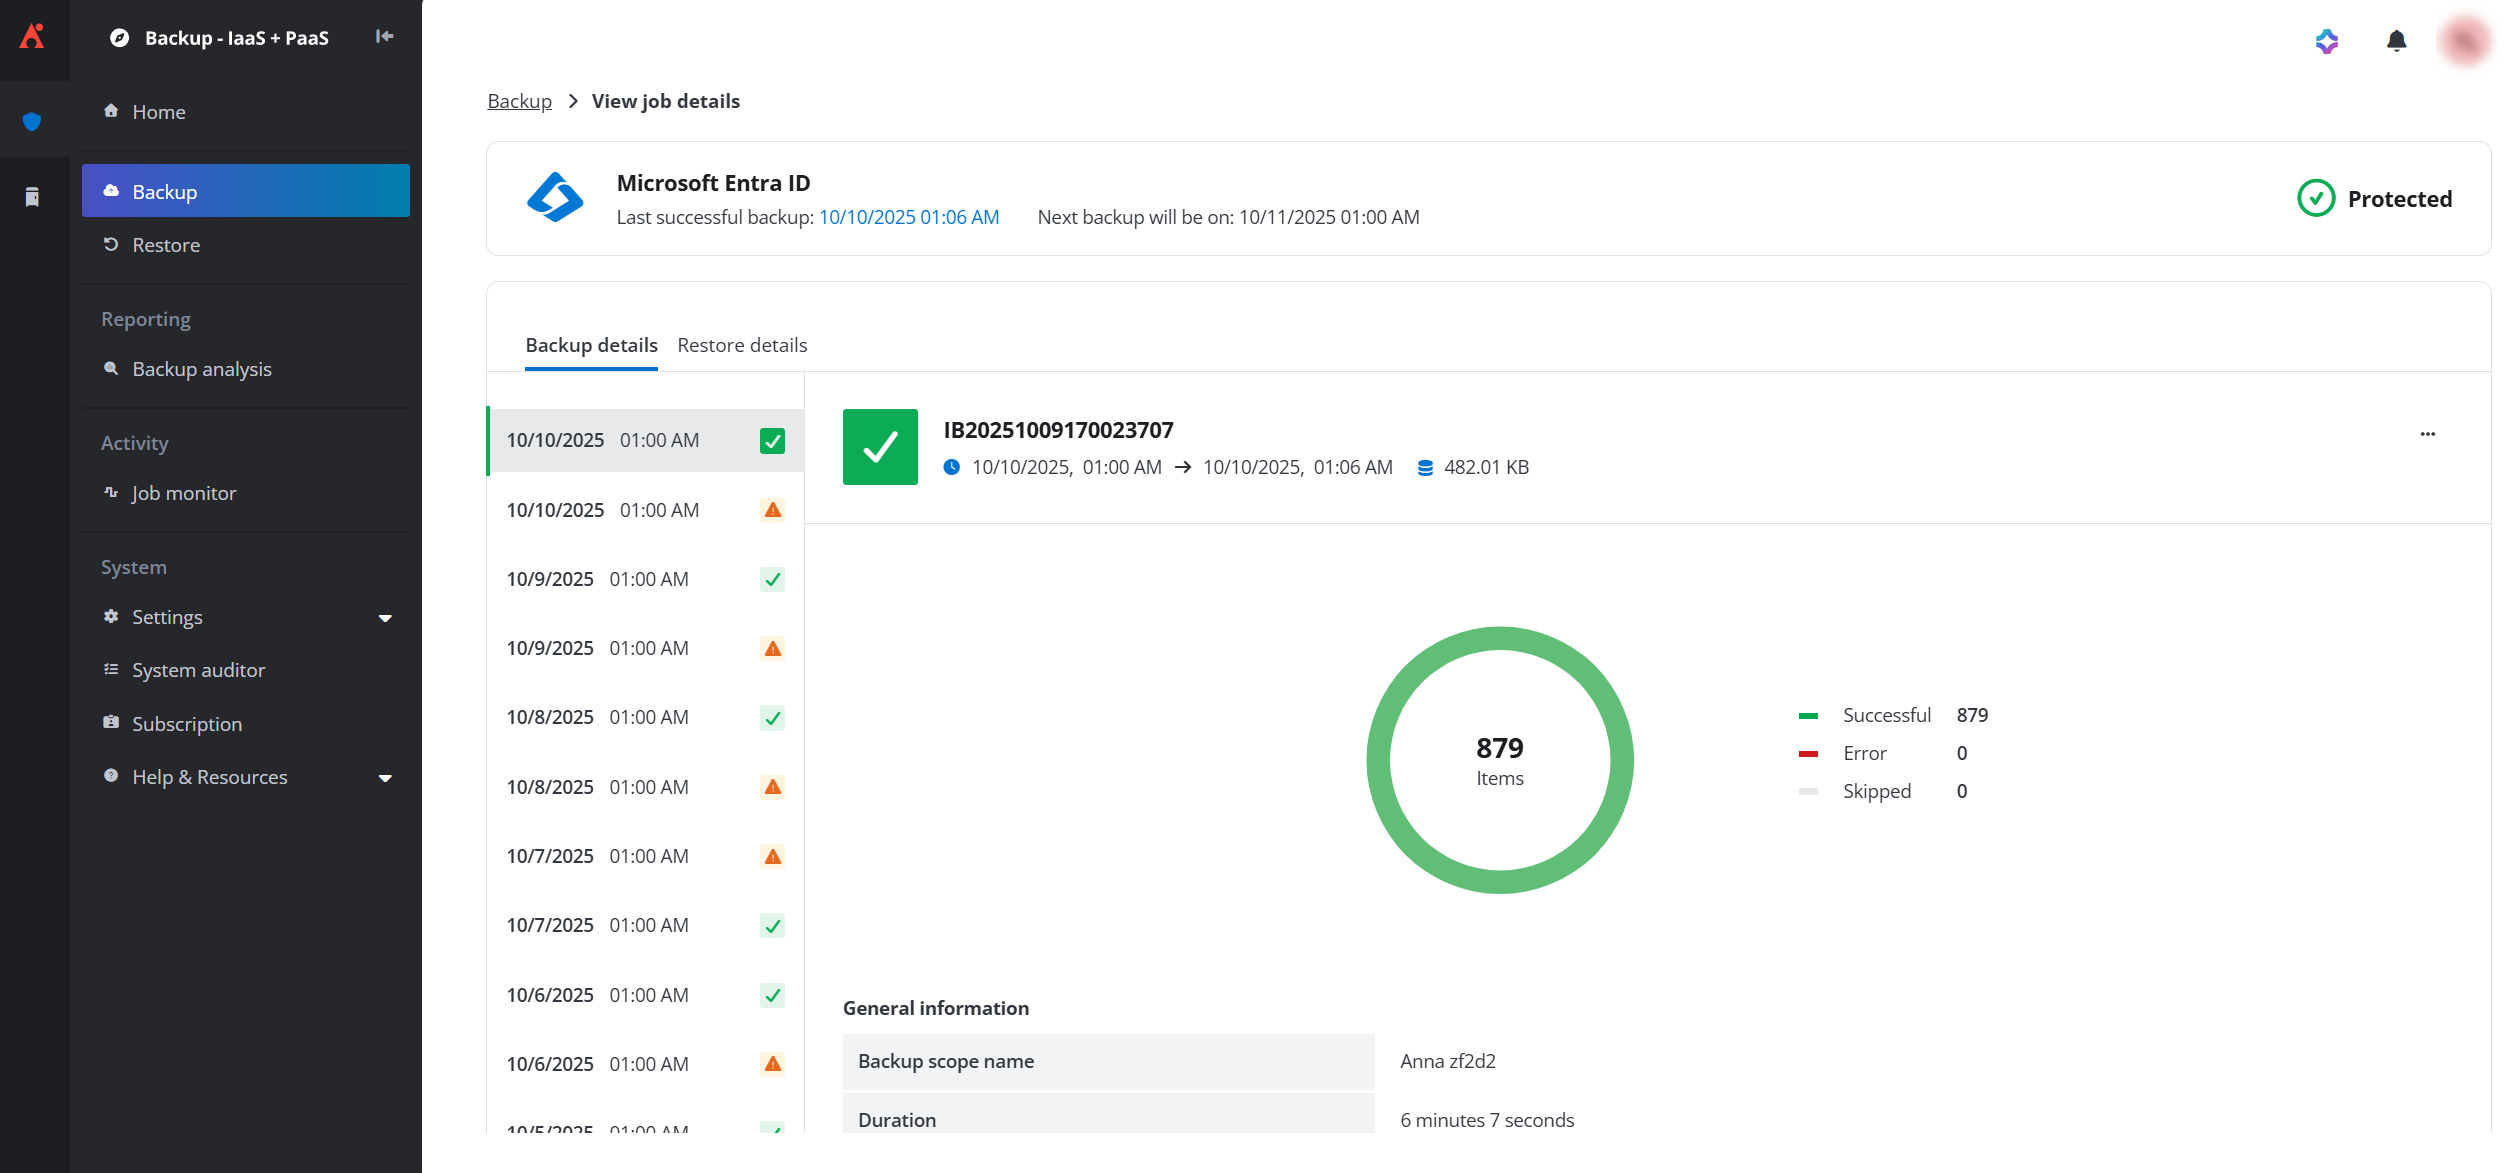Click the last successful backup timestamp link
2520x1173 pixels.
pos(907,217)
